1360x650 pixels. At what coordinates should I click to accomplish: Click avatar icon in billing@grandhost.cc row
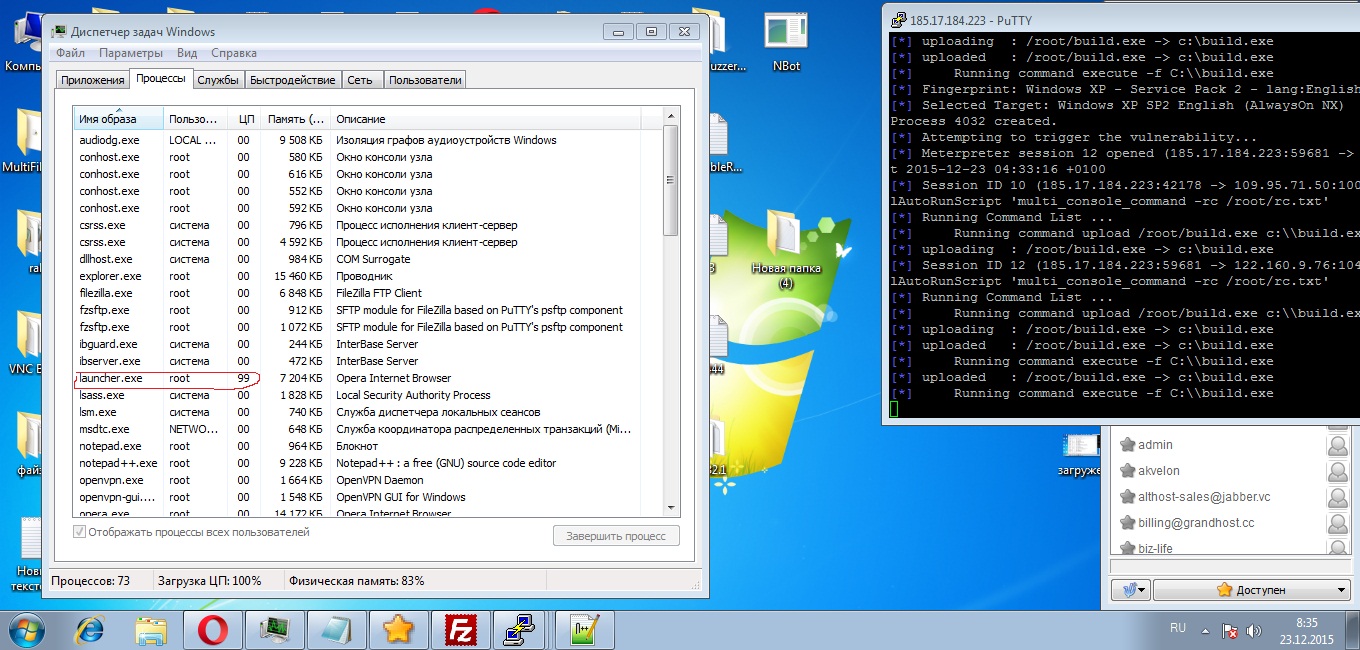[x=1337, y=523]
